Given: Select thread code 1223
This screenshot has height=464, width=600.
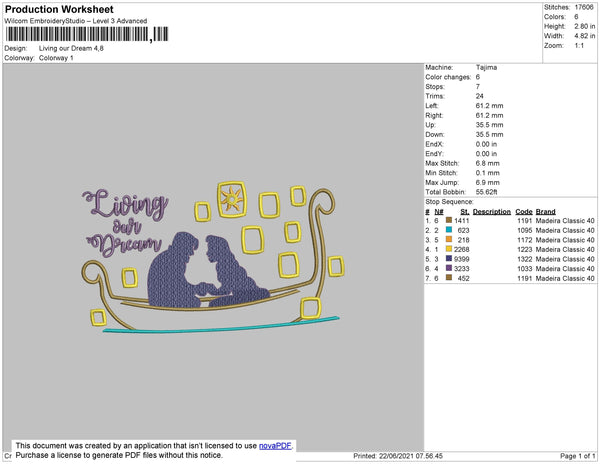Looking at the screenshot, I should 525,249.
